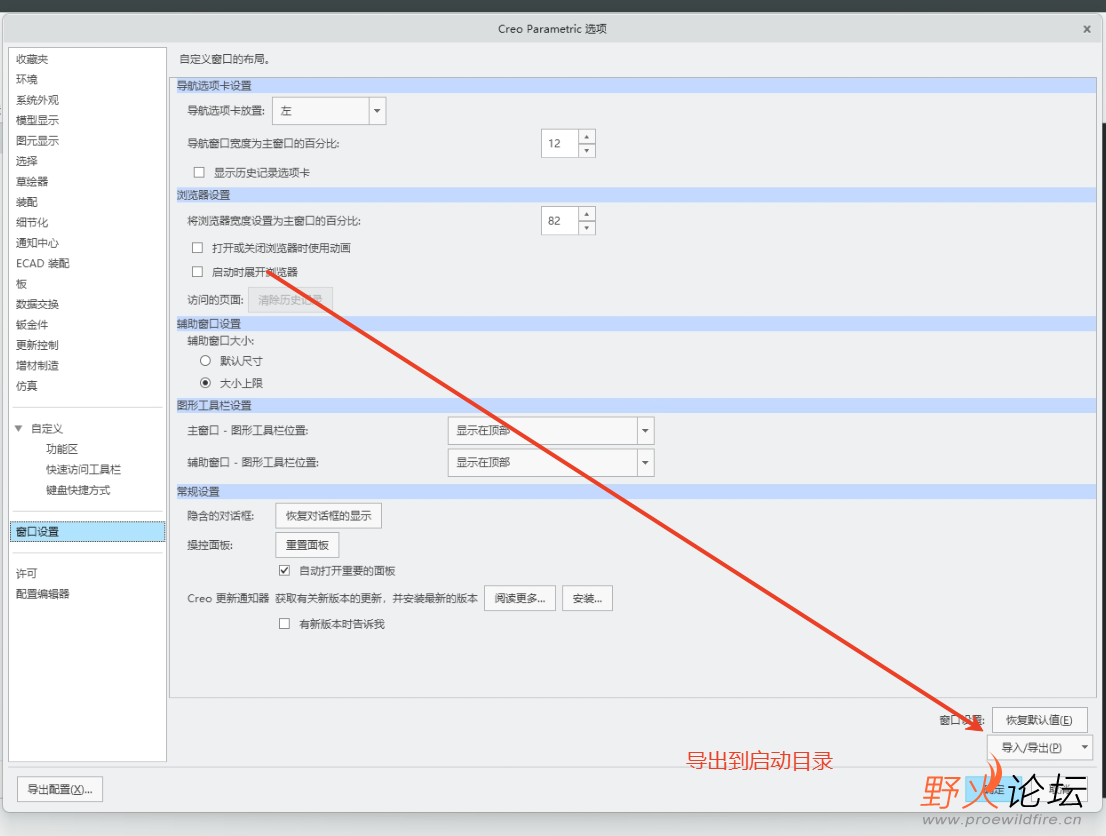Click 清除历史记录 button

290,300
